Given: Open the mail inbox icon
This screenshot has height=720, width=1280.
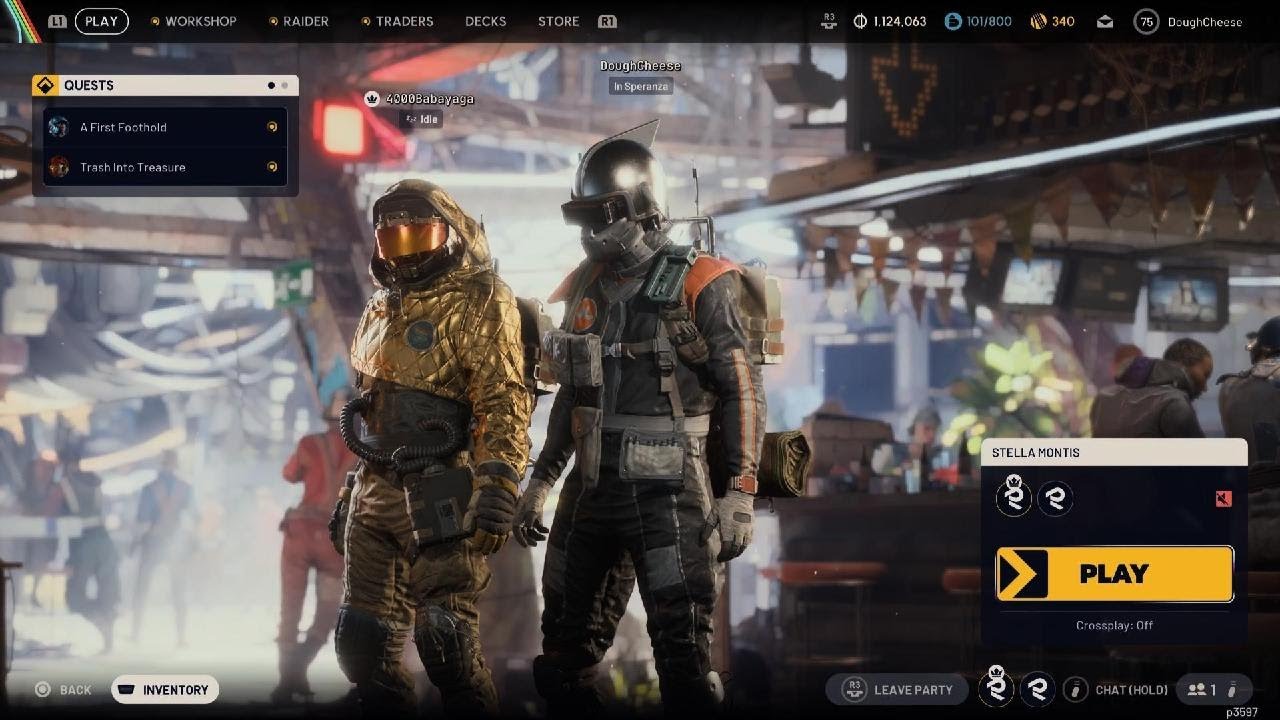Looking at the screenshot, I should [x=1105, y=21].
